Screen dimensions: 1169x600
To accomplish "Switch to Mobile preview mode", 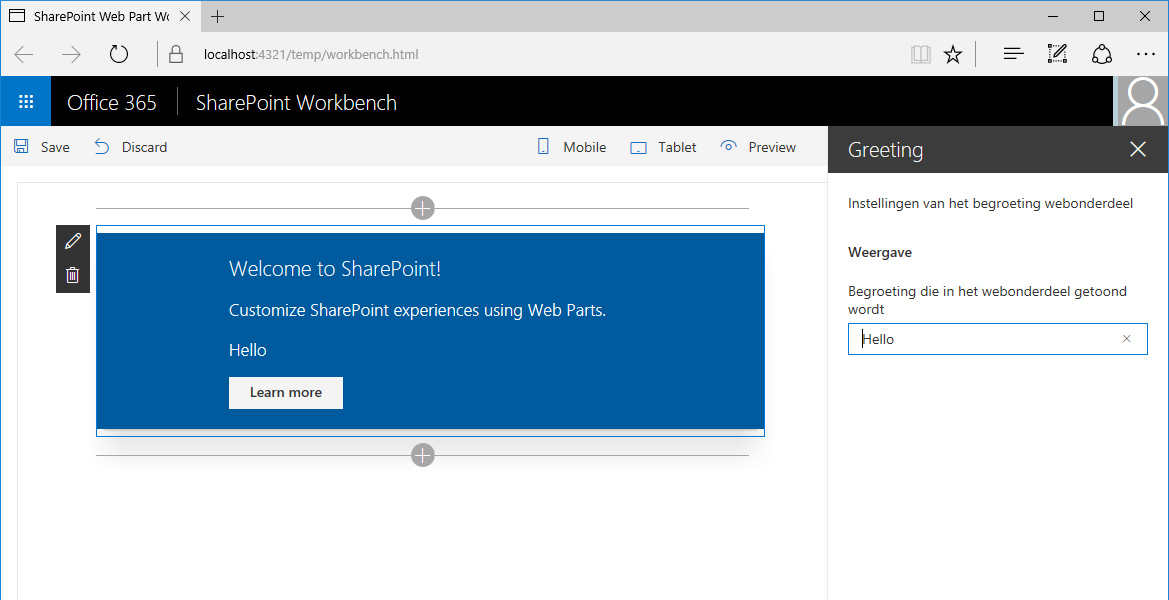I will pyautogui.click(x=570, y=147).
